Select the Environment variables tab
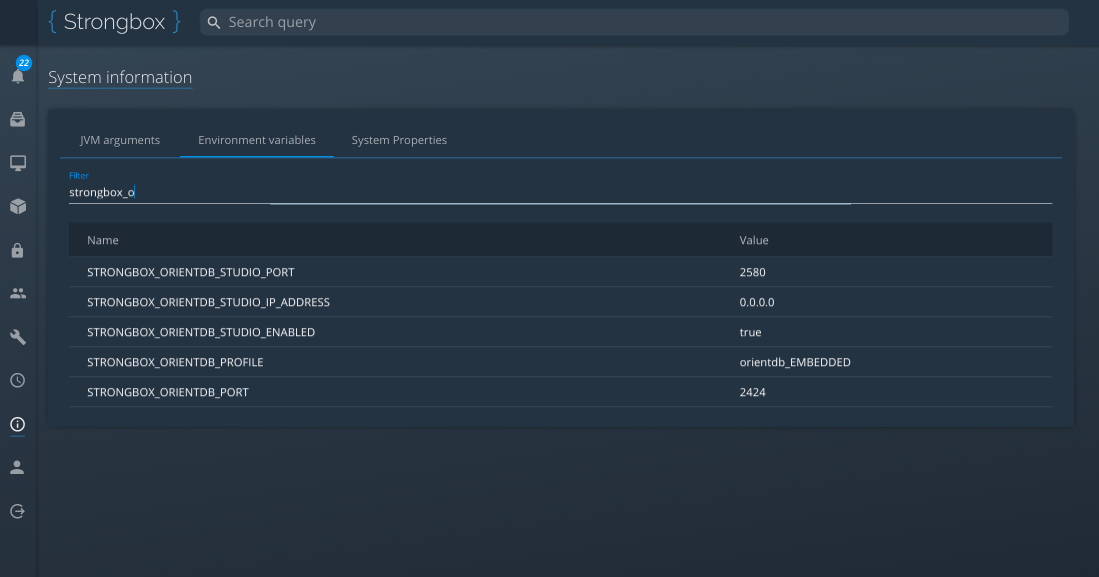The image size is (1099, 577). coord(257,140)
